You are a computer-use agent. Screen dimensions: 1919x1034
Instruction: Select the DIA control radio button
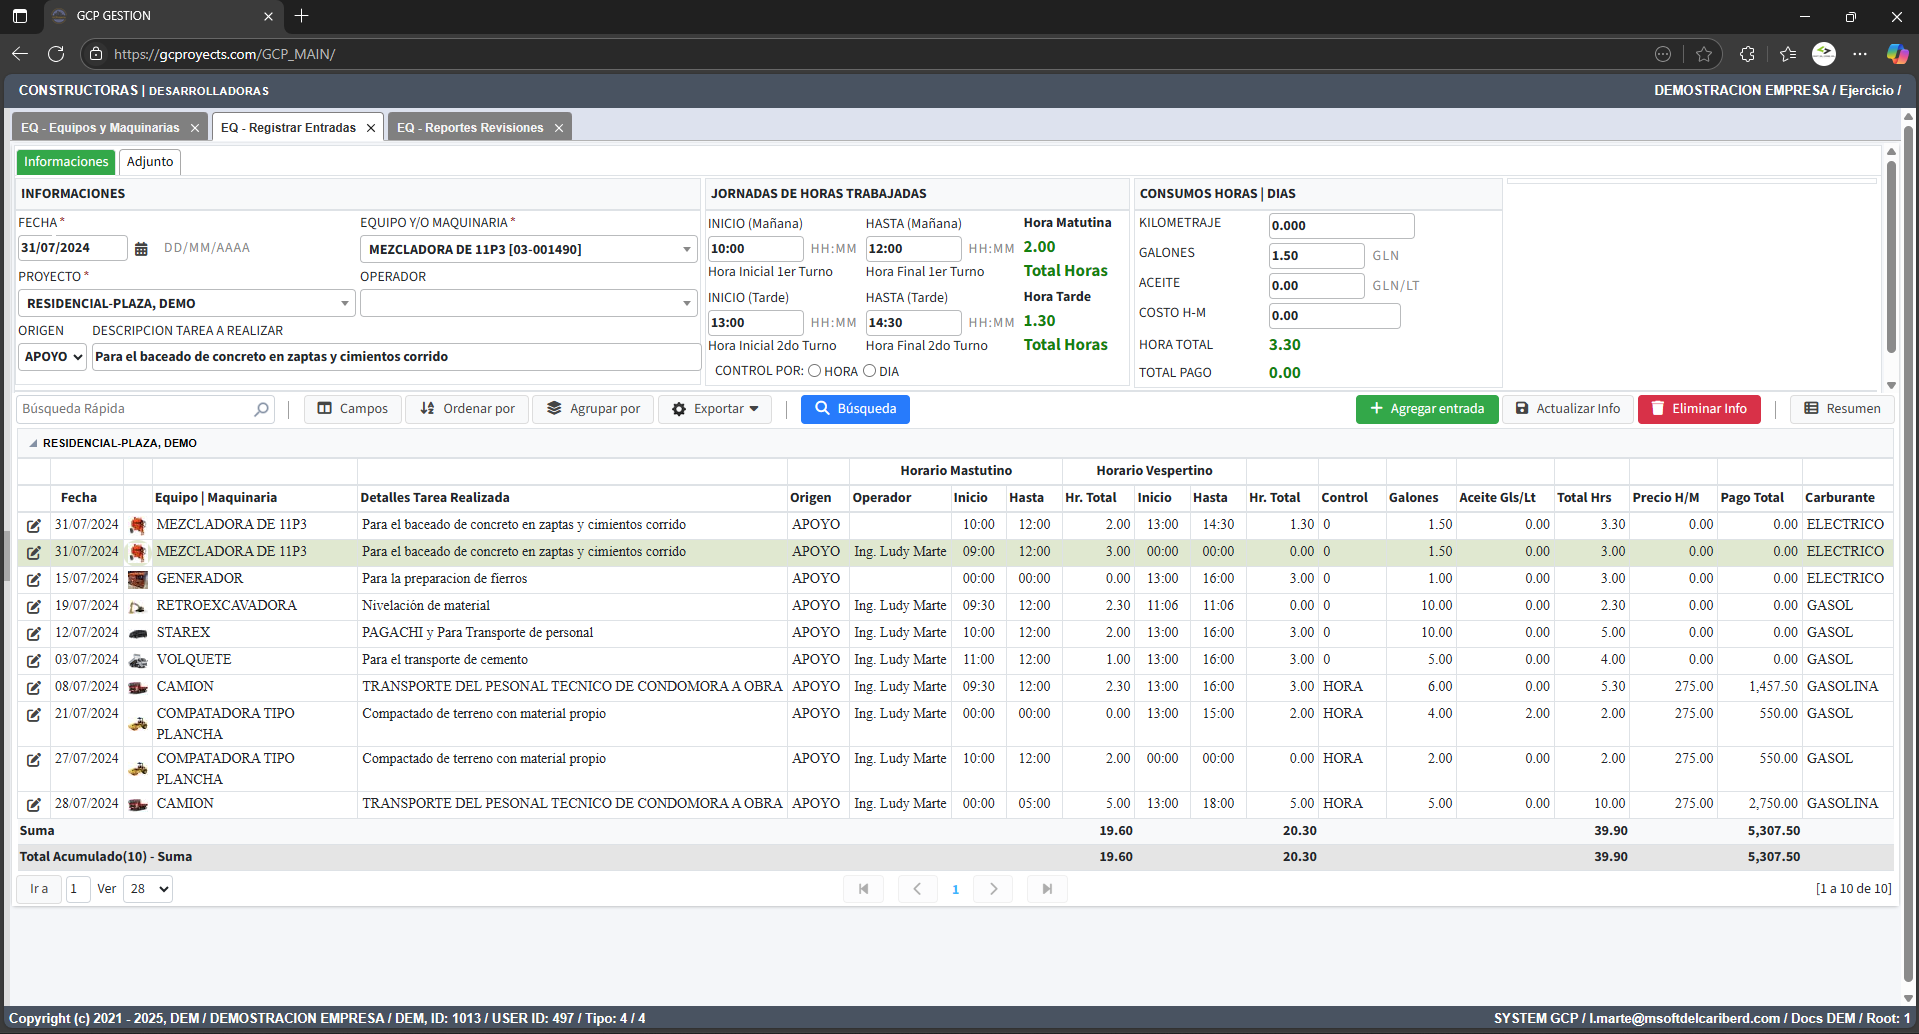click(x=870, y=371)
